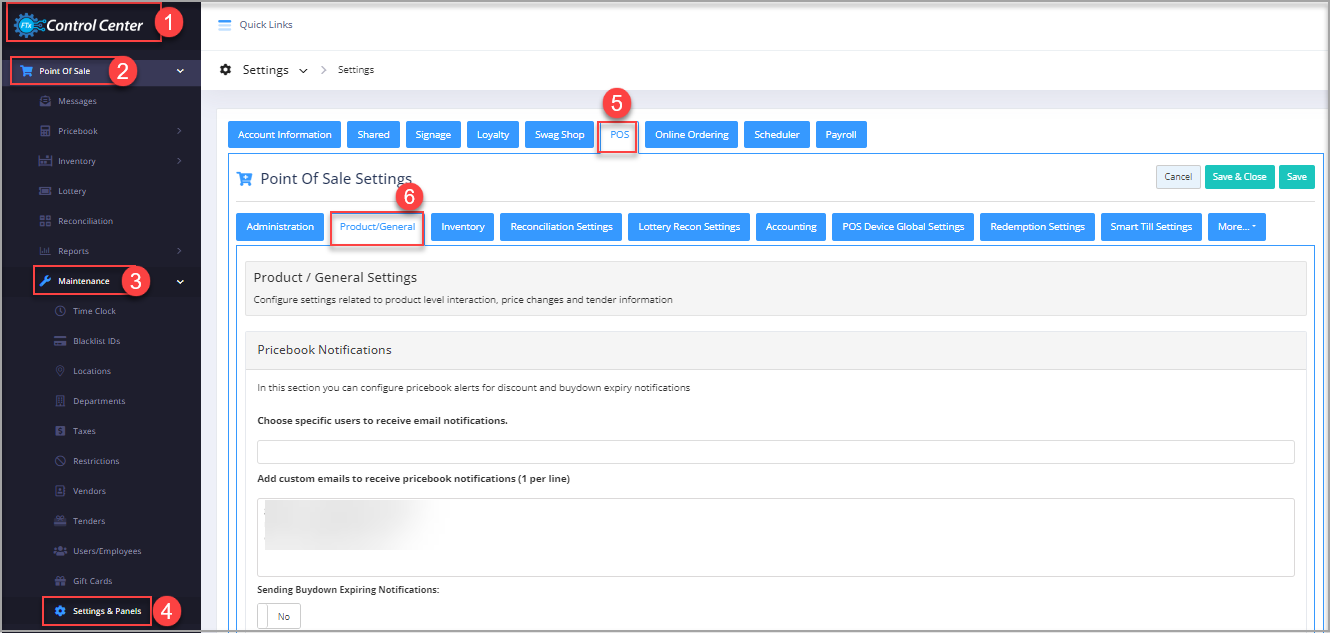Click the Gift Cards icon
1330x633 pixels.
coord(60,581)
